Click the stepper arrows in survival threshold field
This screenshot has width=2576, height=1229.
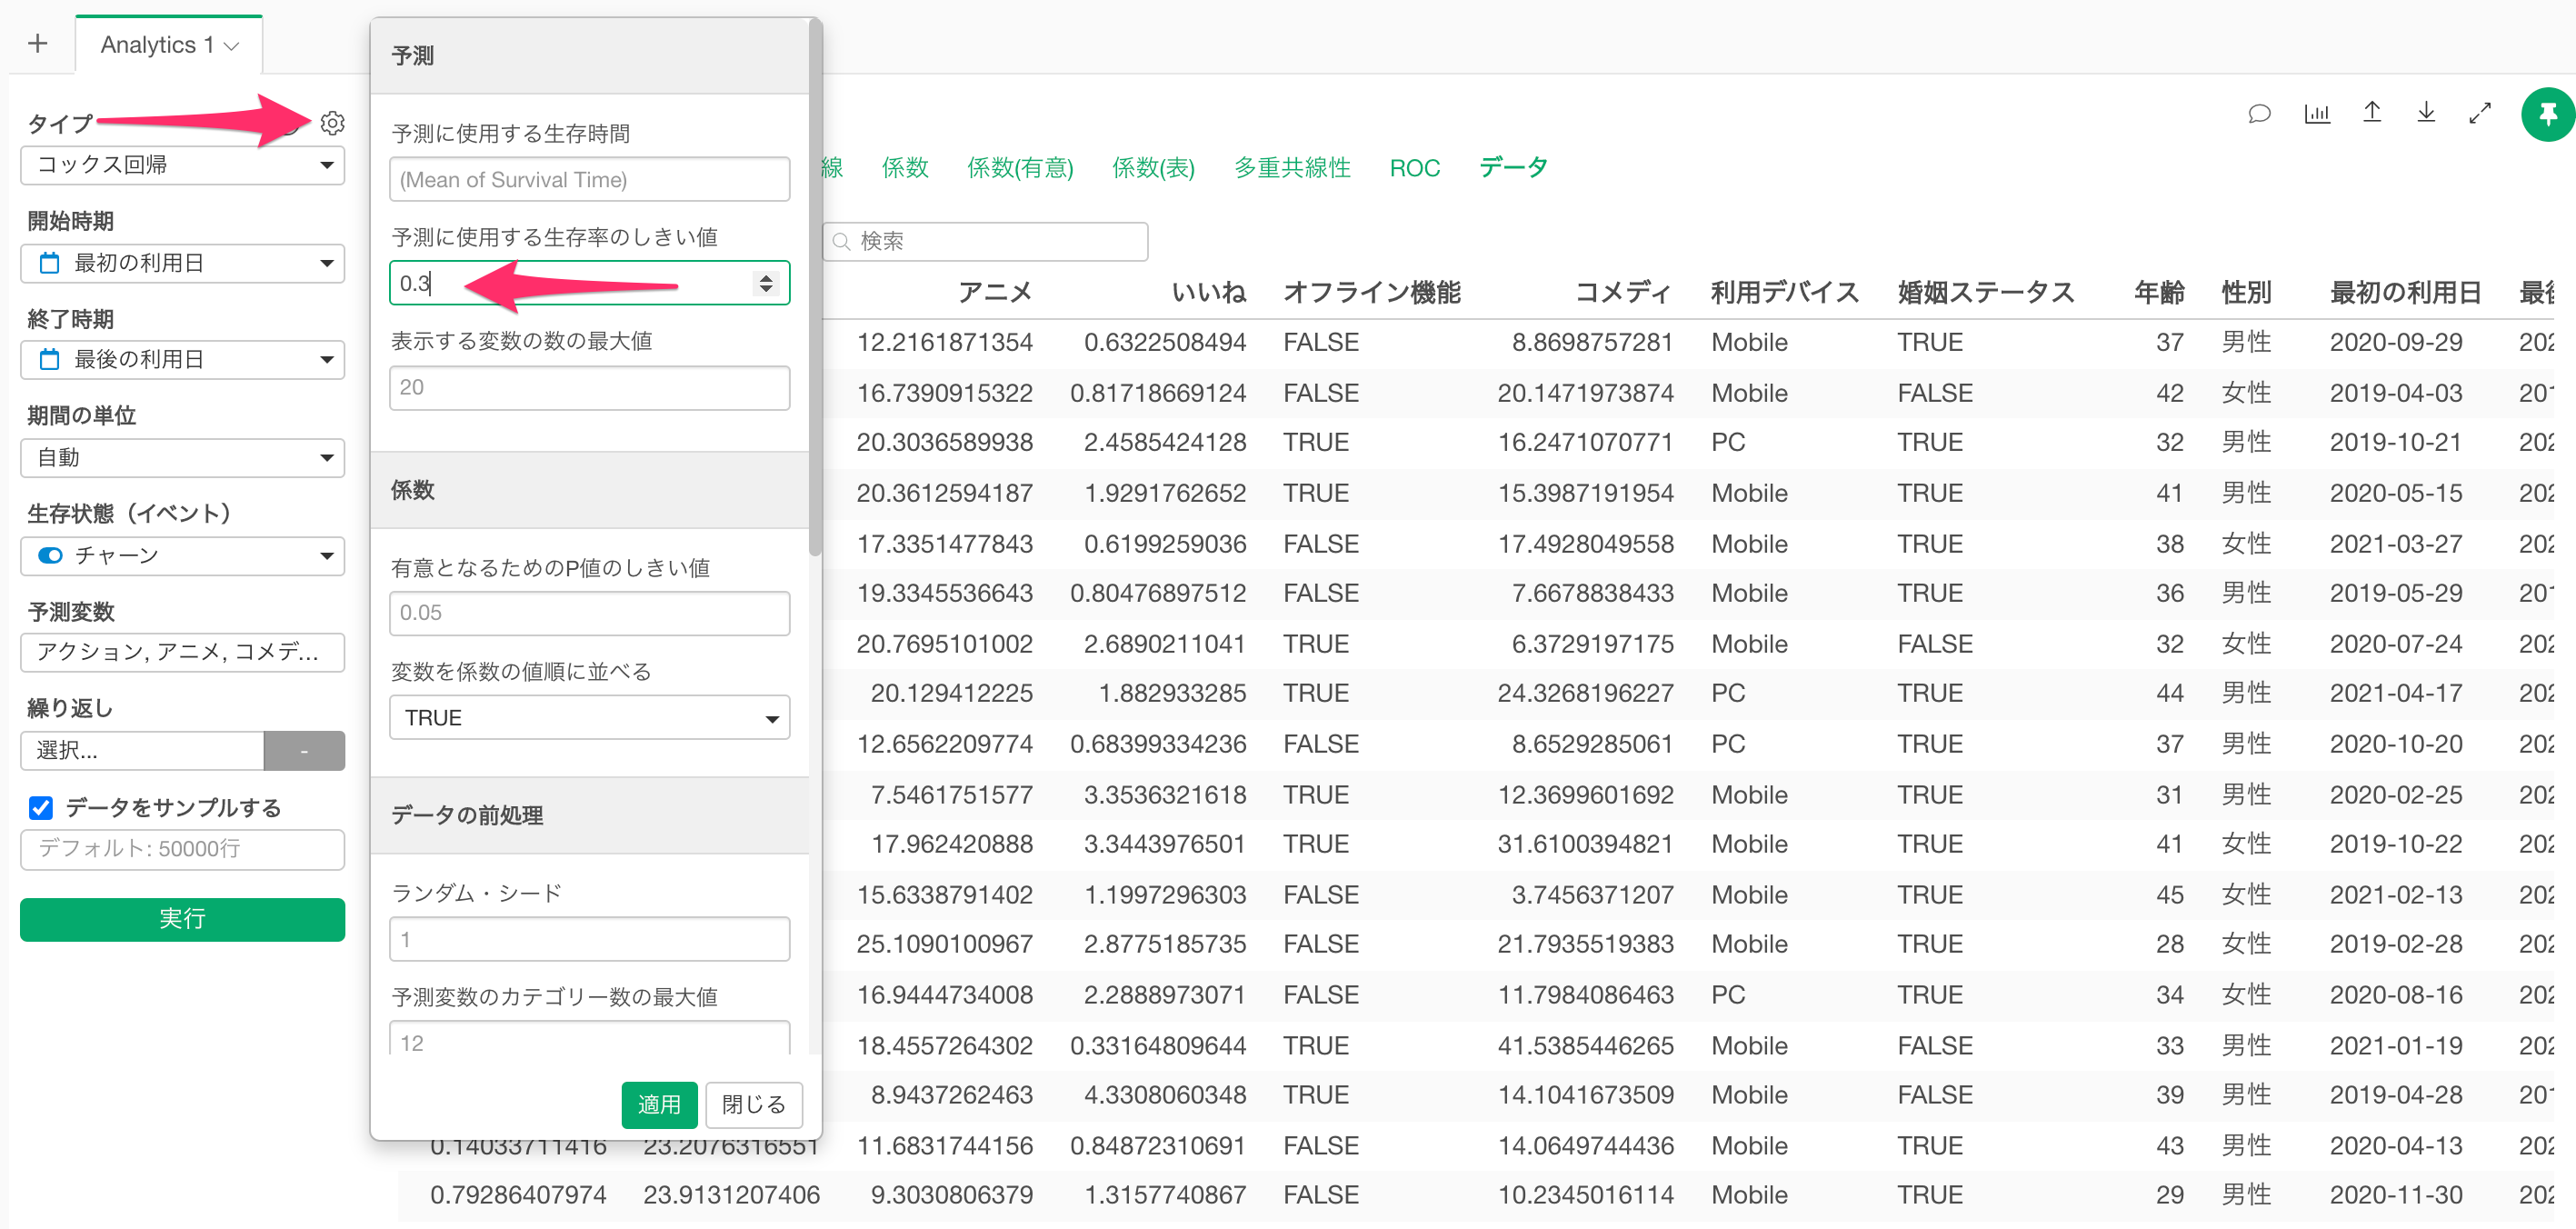[x=766, y=283]
